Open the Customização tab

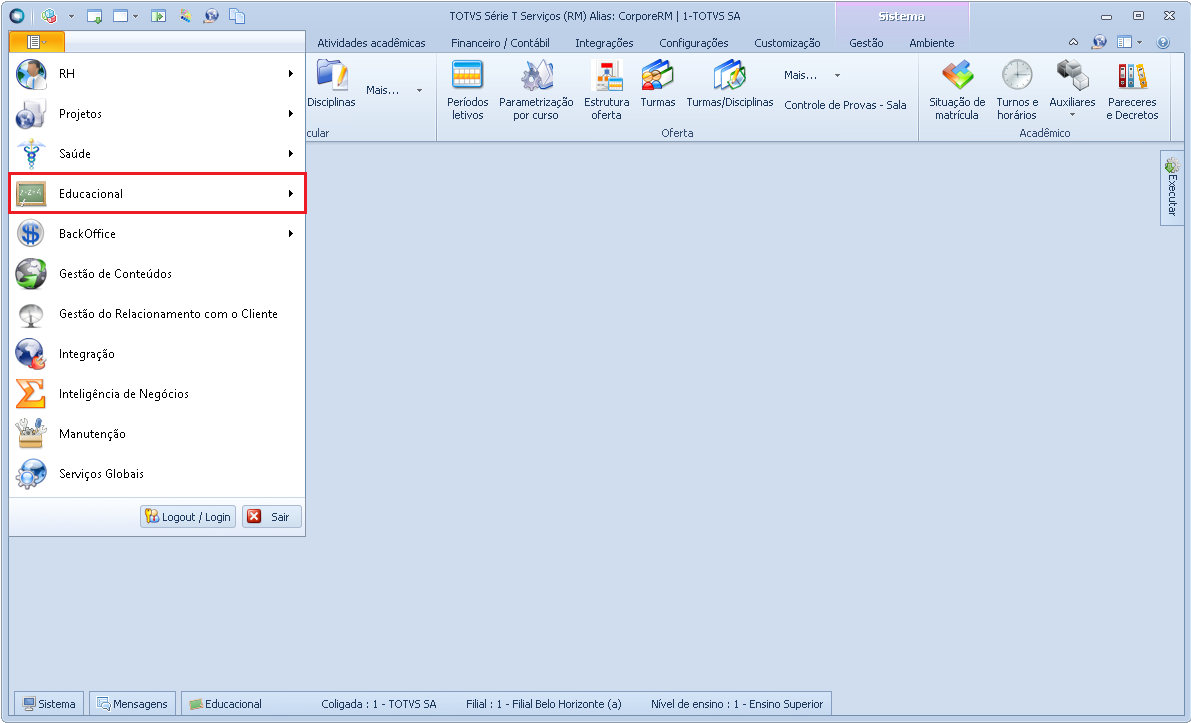[787, 43]
